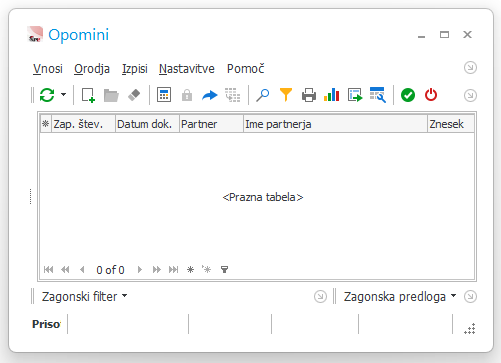This screenshot has width=501, height=363.
Task: Click the printer icon
Action: coord(309,95)
